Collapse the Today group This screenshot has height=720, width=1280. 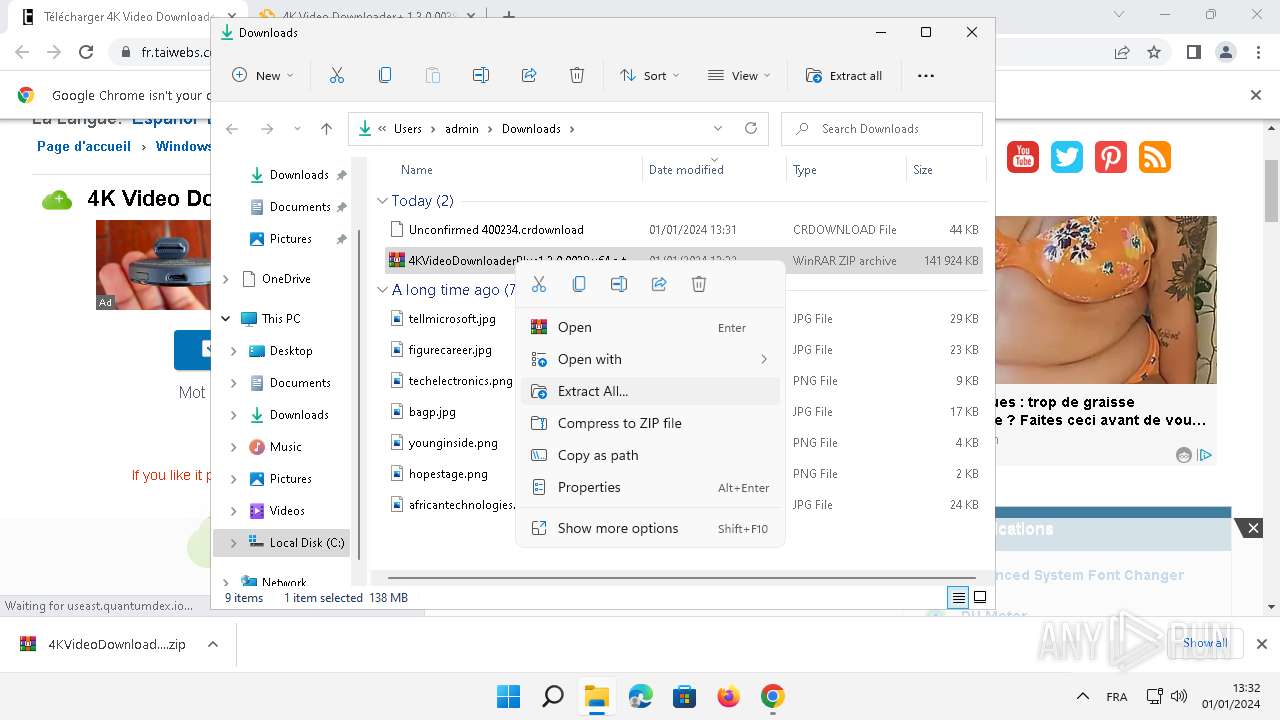click(x=382, y=201)
